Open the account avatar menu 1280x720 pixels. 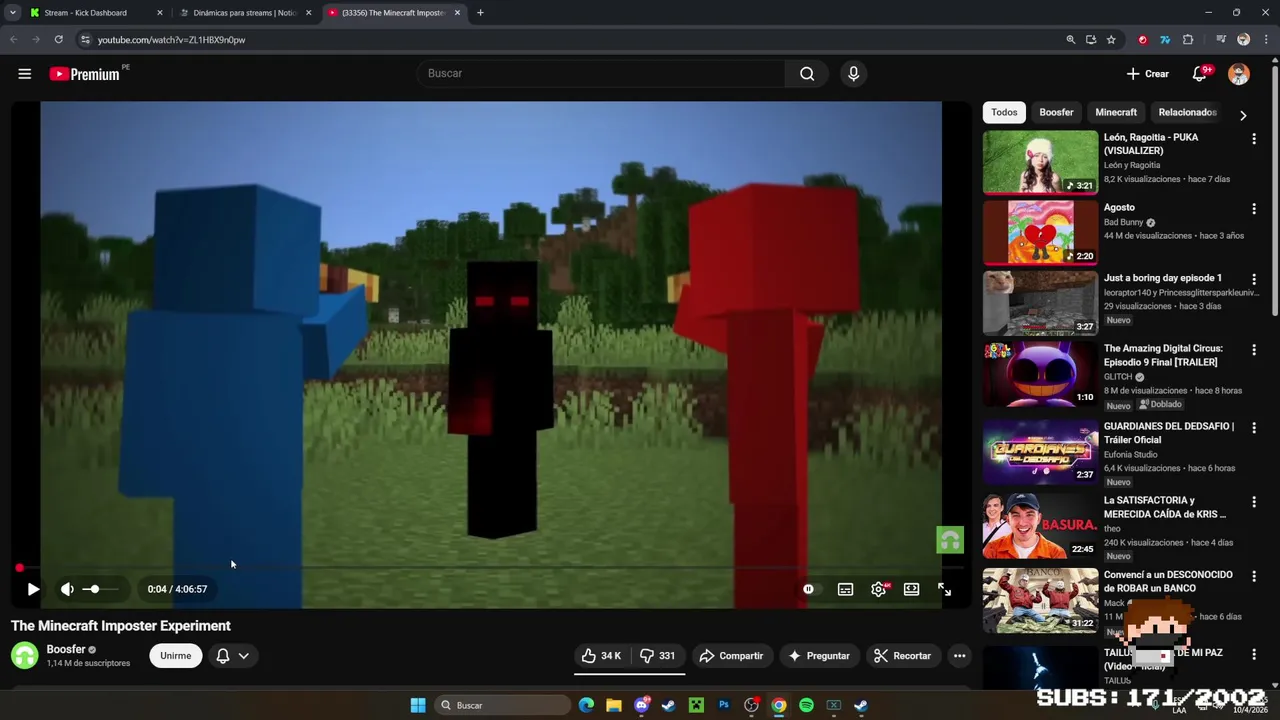[x=1239, y=74]
